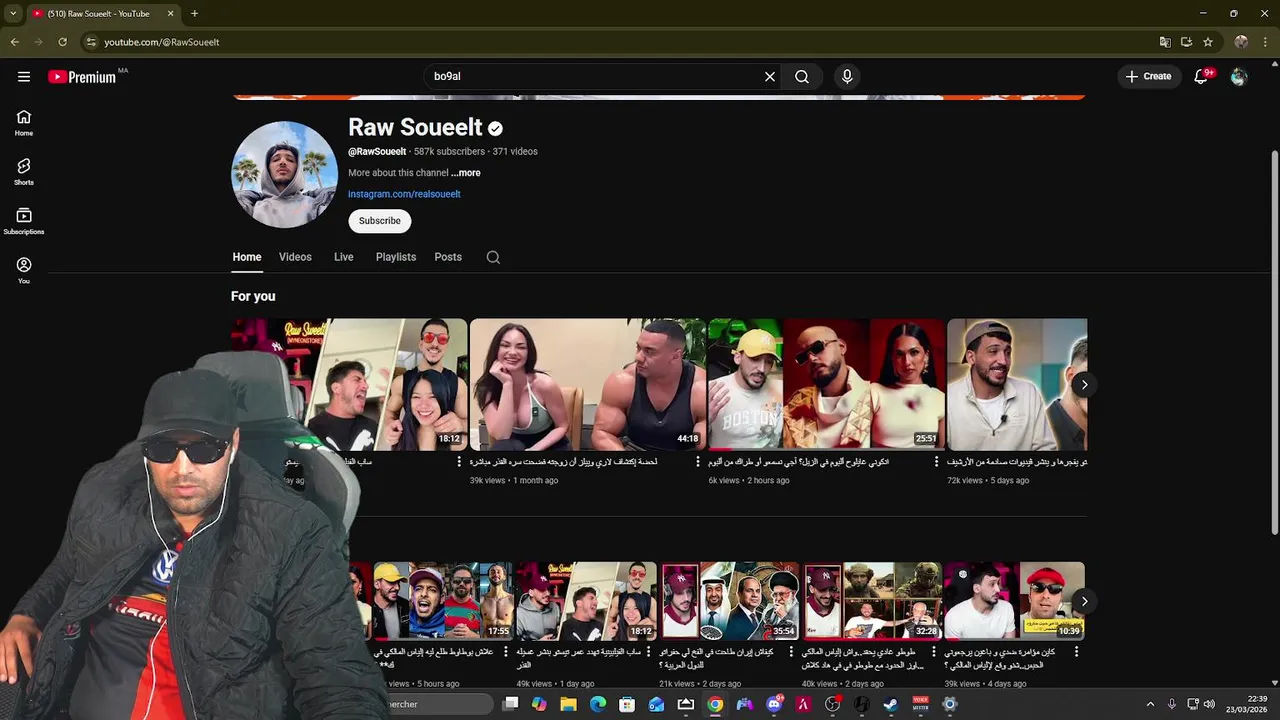Open Chrome's three-dot menu

(1264, 42)
